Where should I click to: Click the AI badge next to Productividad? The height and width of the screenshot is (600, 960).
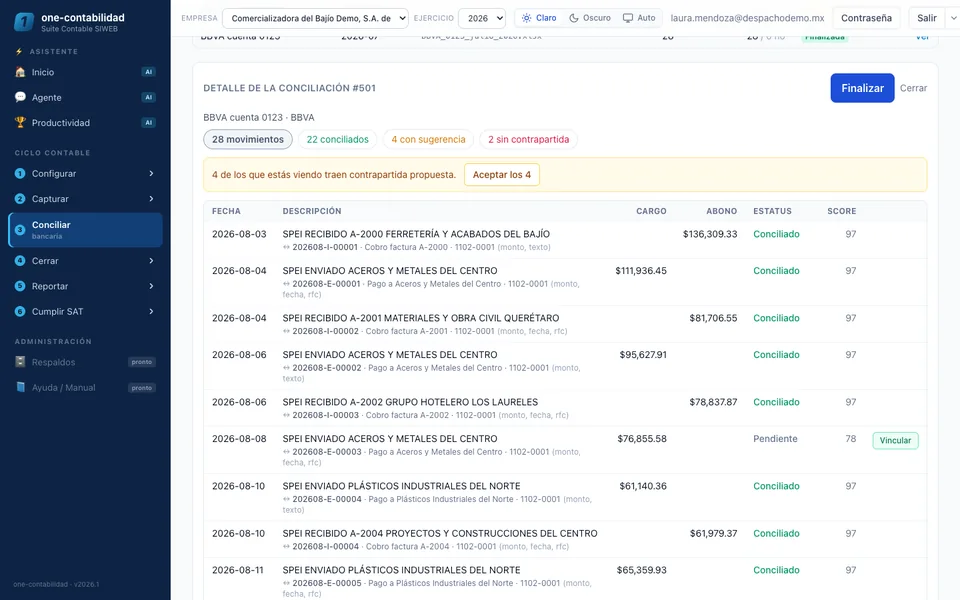click(148, 122)
